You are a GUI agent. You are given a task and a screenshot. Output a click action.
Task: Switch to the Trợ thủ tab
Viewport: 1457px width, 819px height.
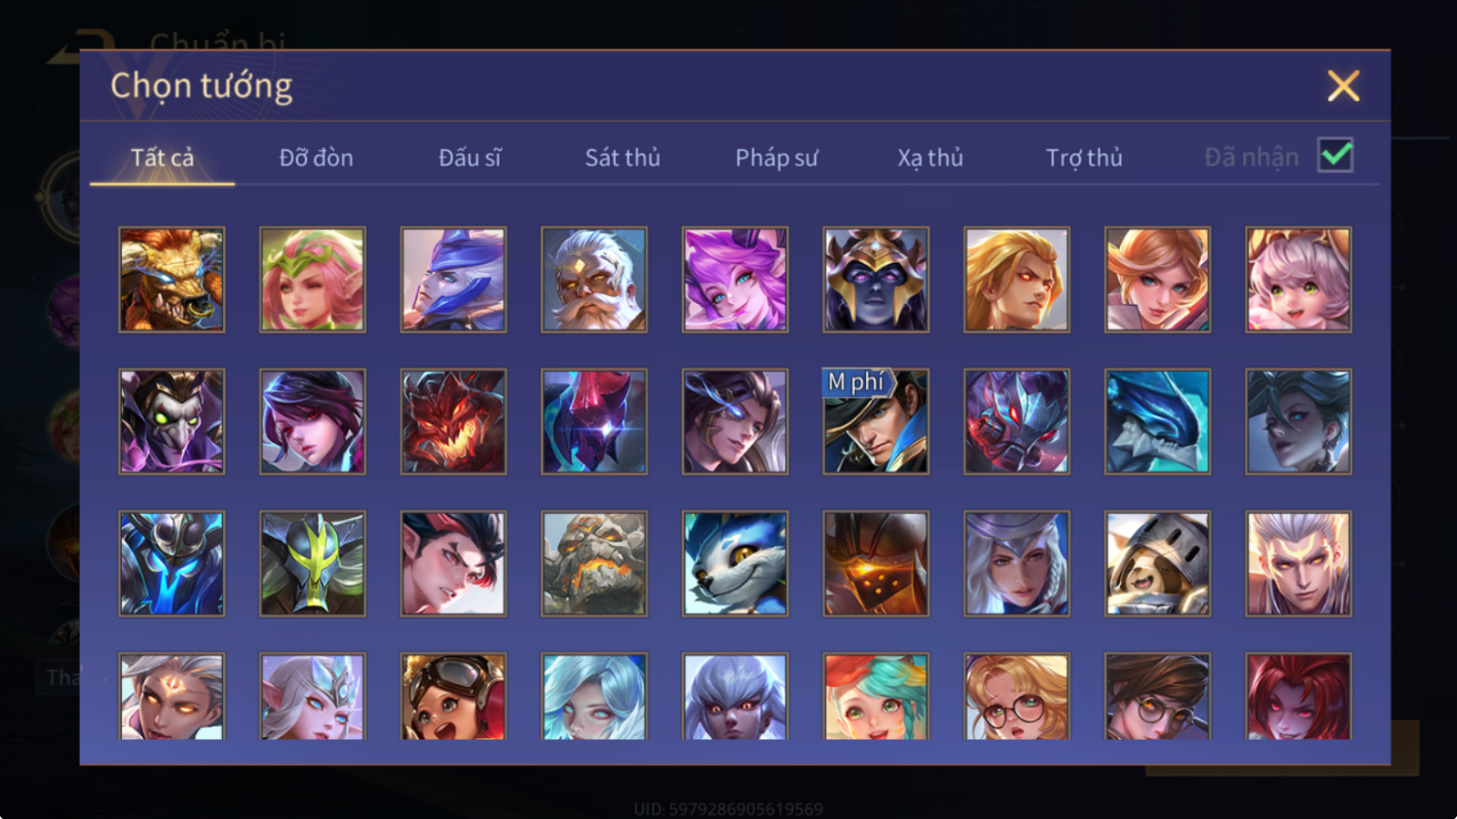1084,158
